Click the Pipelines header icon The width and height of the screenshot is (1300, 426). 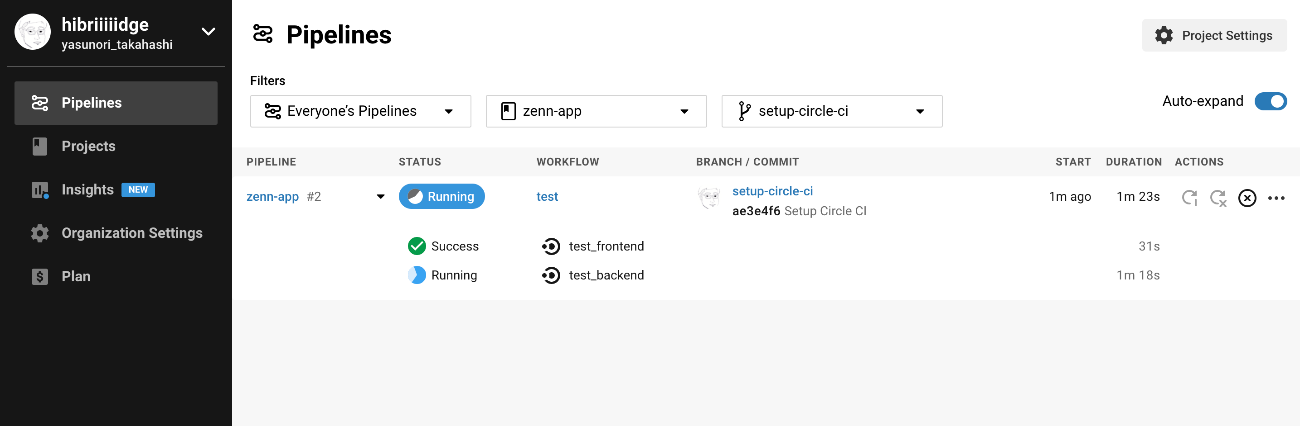(x=262, y=35)
